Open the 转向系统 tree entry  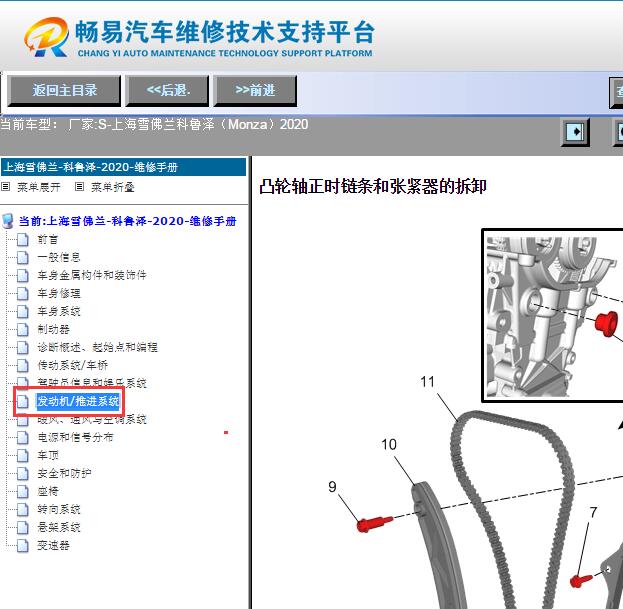59,509
